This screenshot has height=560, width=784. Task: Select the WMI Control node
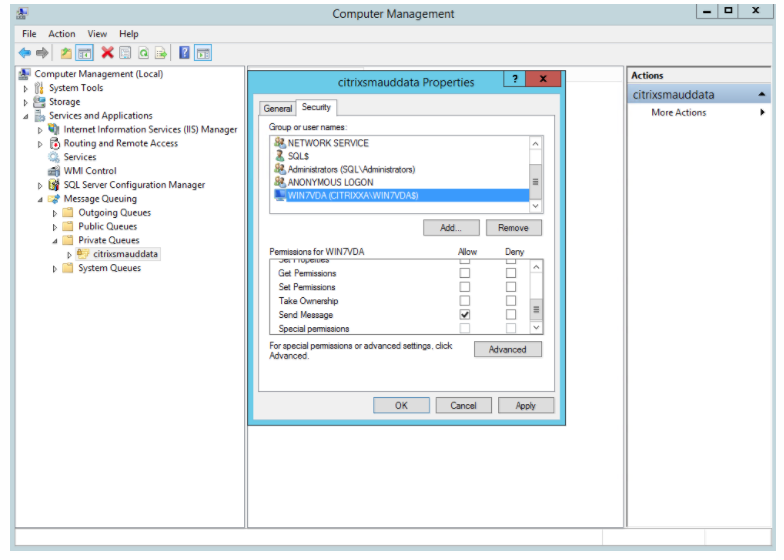(89, 171)
